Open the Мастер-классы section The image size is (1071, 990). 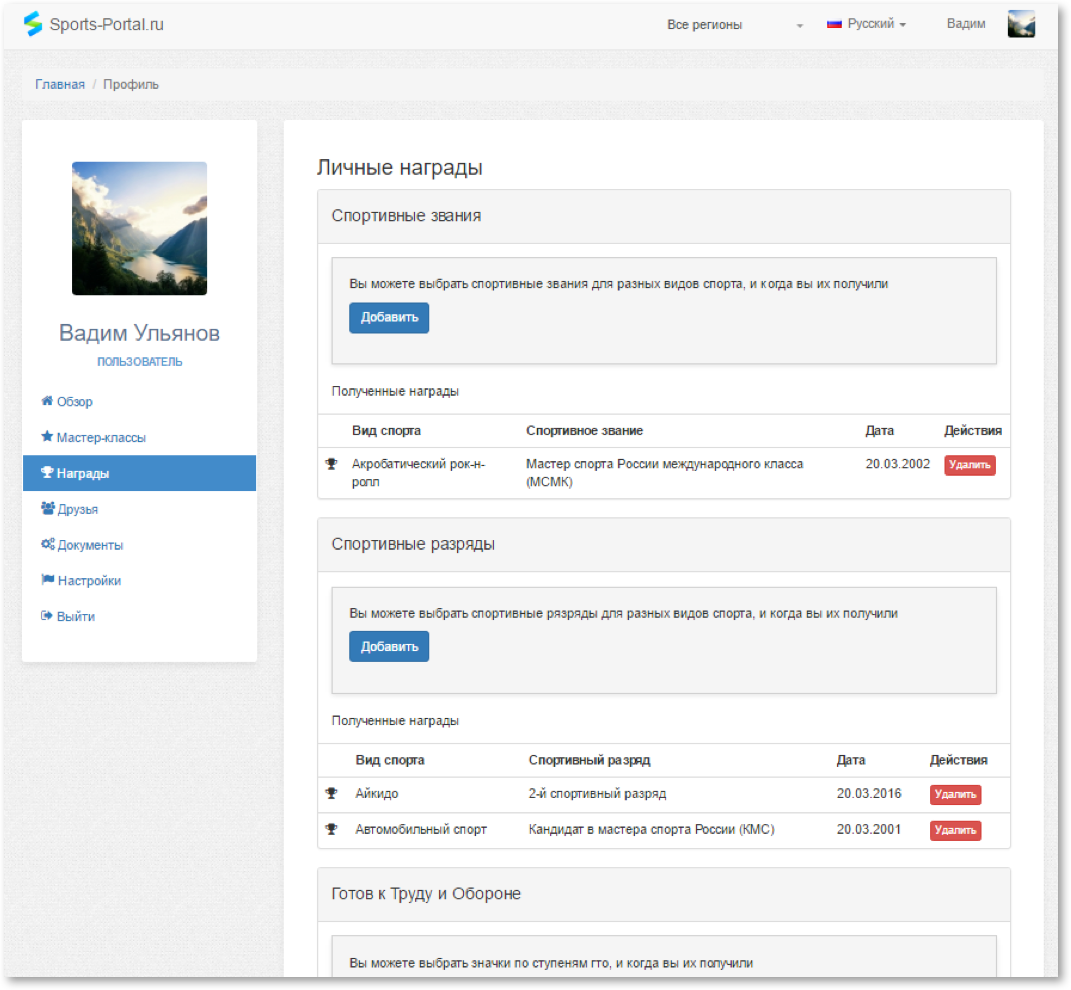point(139,437)
